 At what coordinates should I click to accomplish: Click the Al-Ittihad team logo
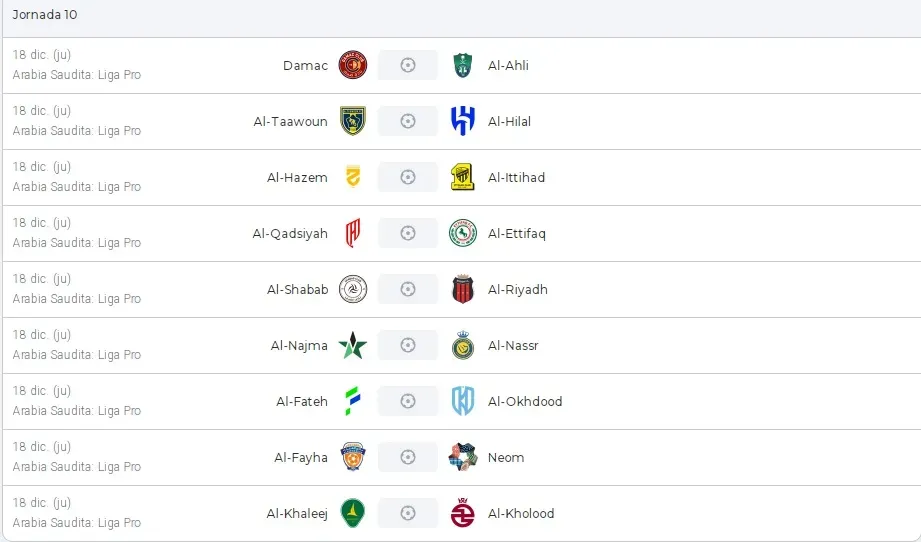tap(463, 177)
